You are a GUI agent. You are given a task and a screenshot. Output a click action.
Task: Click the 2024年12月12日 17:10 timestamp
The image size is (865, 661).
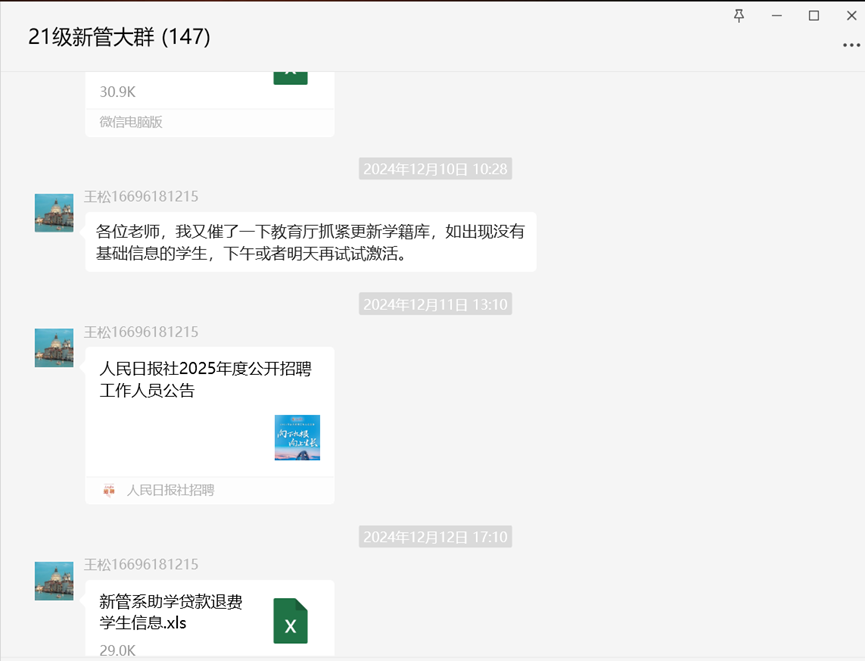click(x=435, y=537)
